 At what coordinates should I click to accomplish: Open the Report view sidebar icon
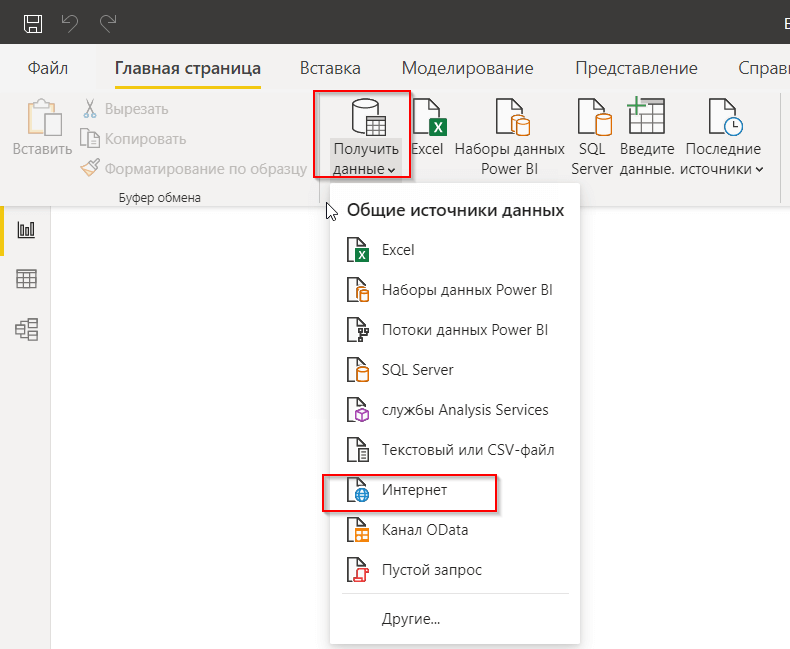[x=26, y=230]
